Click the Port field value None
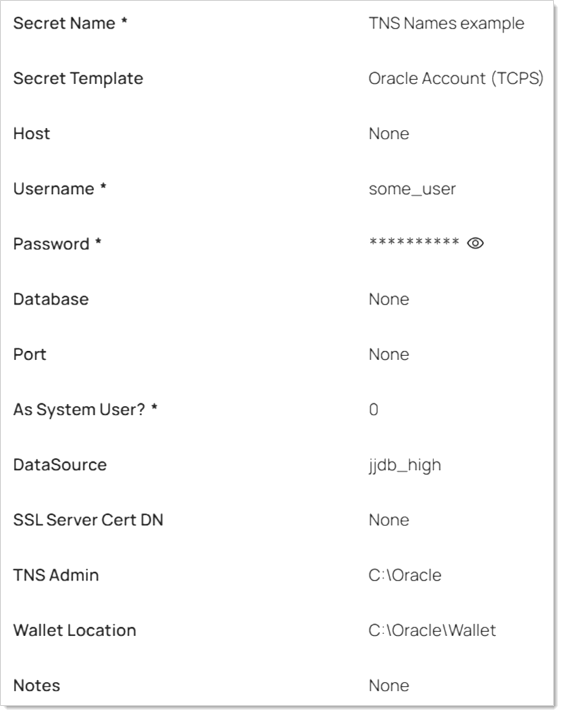The width and height of the screenshot is (562, 714). [389, 354]
